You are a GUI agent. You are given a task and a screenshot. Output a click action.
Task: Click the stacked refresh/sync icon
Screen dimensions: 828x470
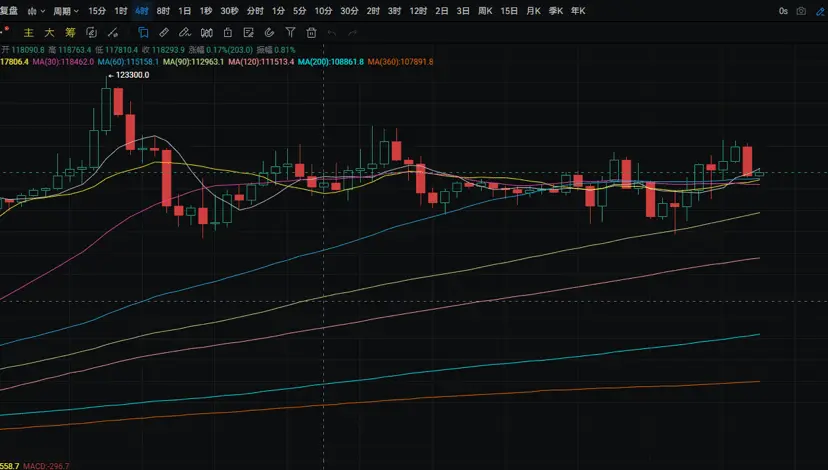[91, 33]
